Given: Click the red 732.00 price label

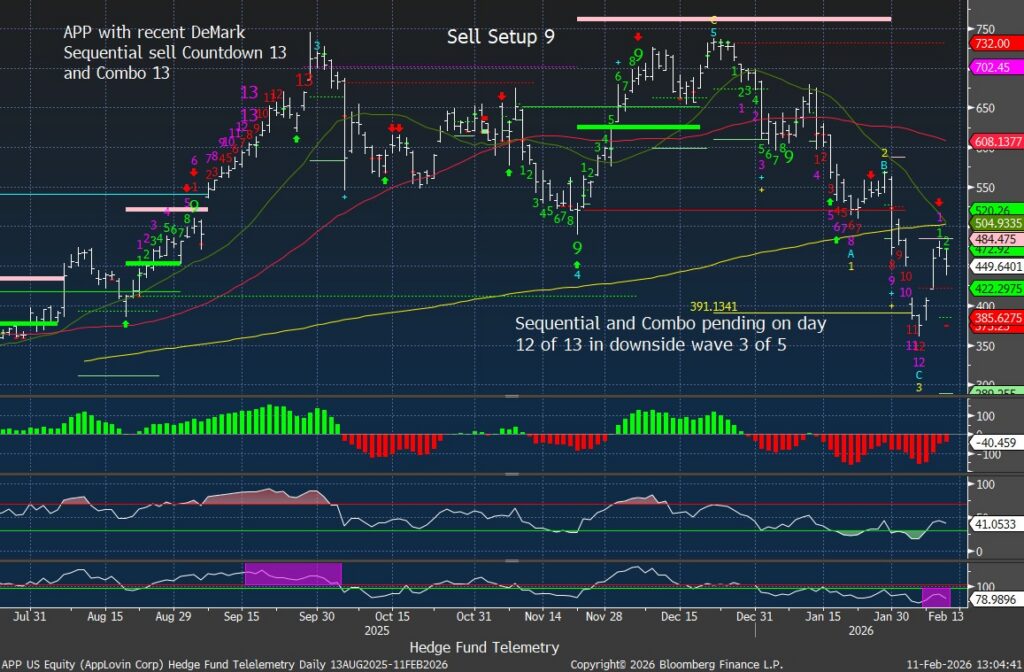Looking at the screenshot, I should 995,44.
